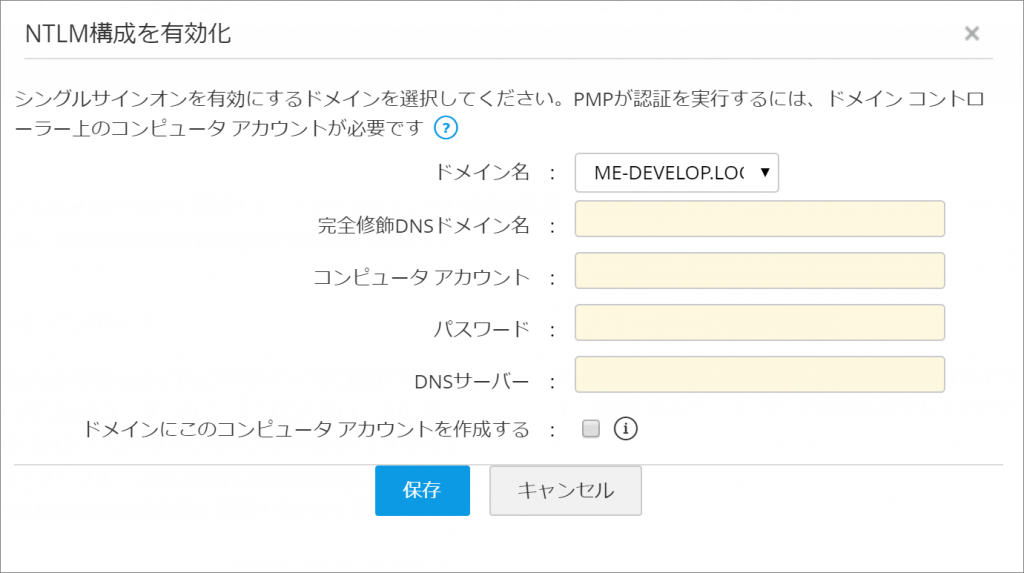Select the パスワード input field
The width and height of the screenshot is (1024, 573).
tap(759, 323)
